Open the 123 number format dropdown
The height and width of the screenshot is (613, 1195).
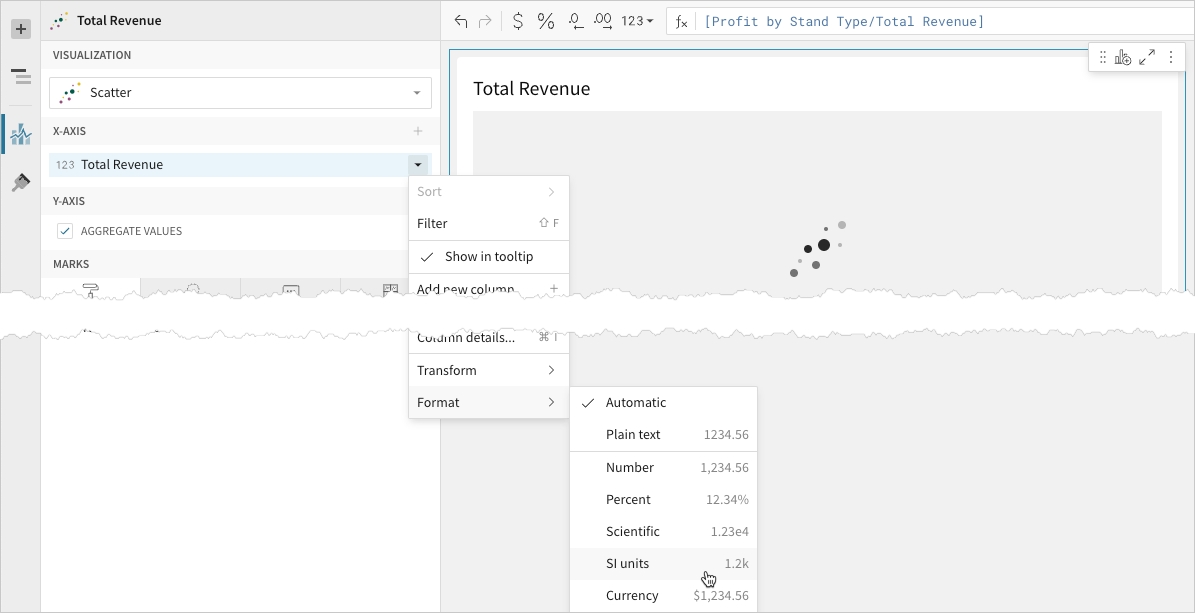pos(637,21)
